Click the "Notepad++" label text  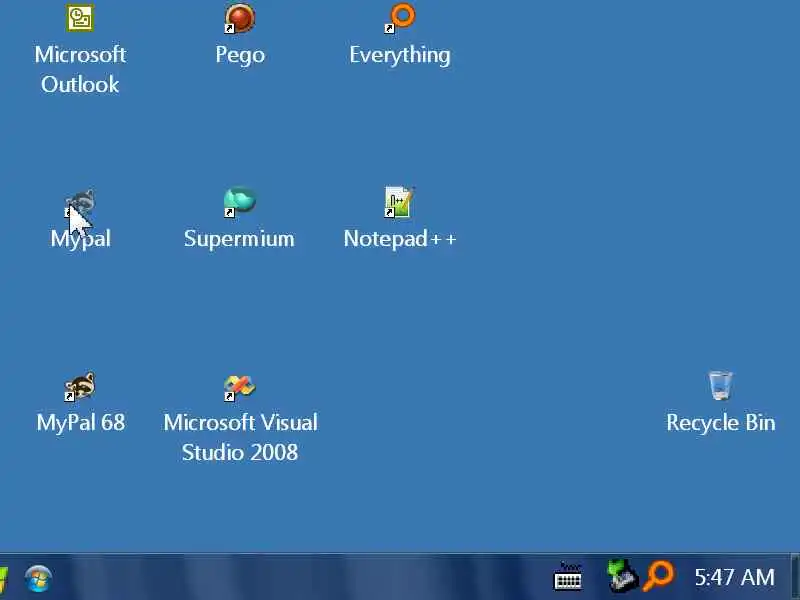[399, 239]
